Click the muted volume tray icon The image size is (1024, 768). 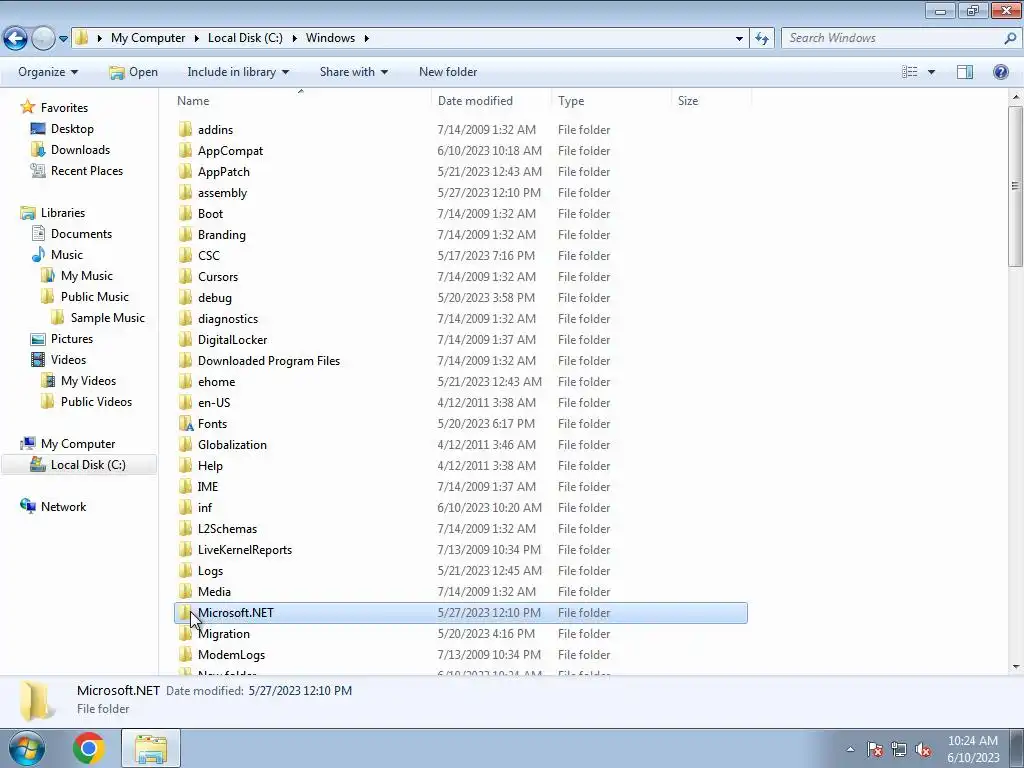coord(923,749)
